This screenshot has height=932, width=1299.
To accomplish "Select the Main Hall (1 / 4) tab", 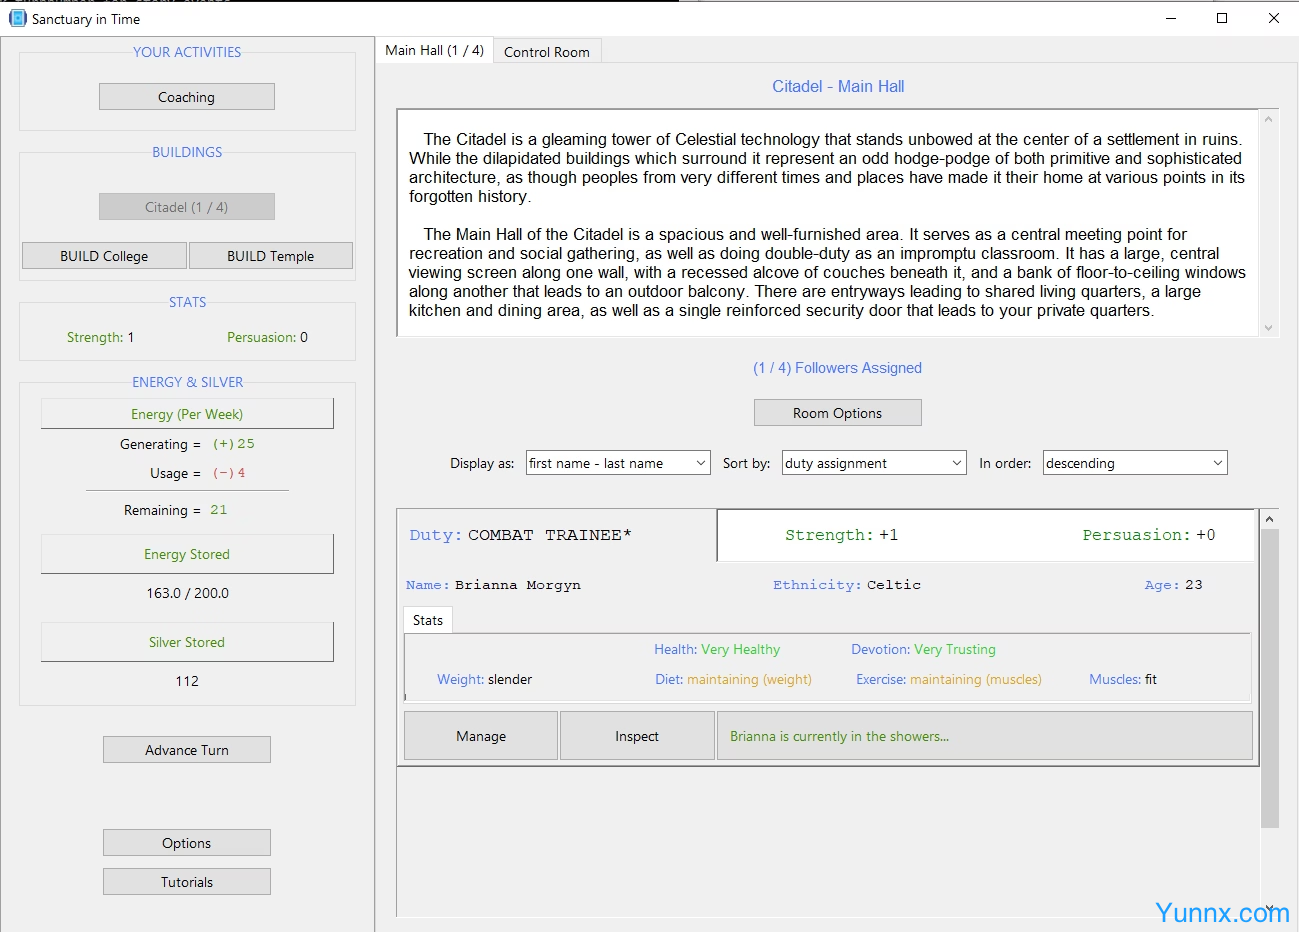I will (x=434, y=50).
